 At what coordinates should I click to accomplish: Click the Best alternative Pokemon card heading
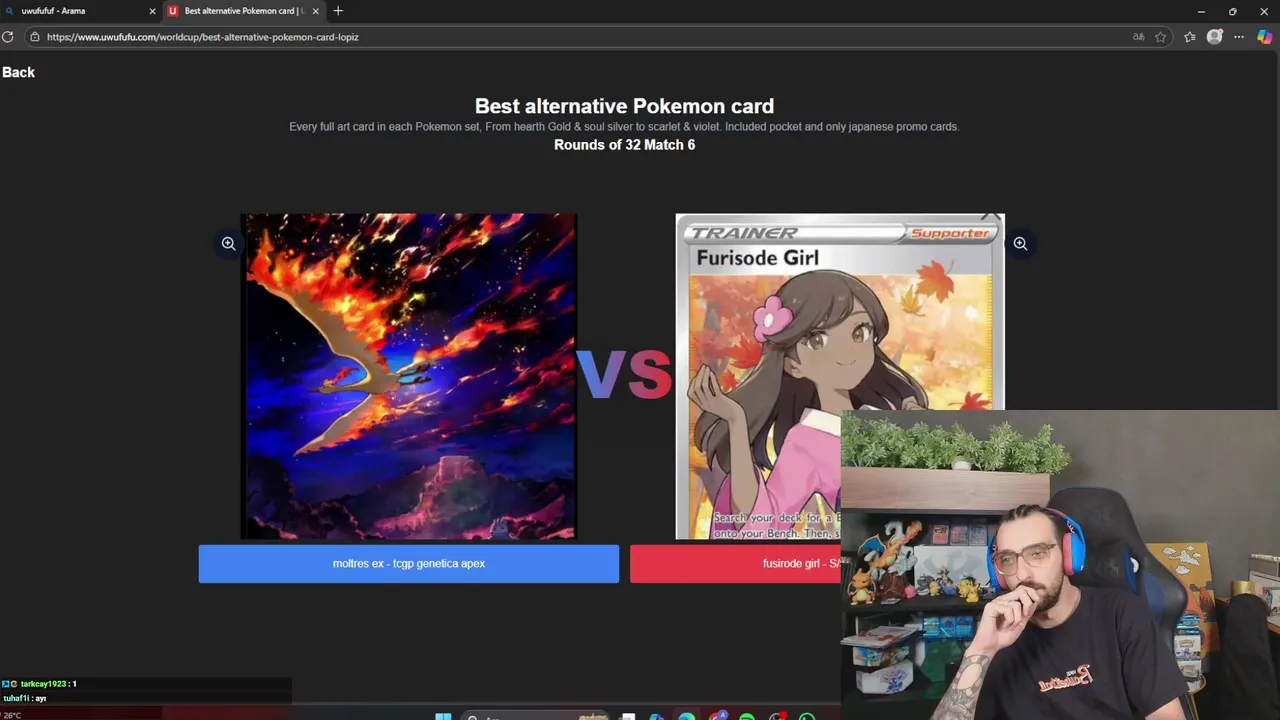coord(624,106)
